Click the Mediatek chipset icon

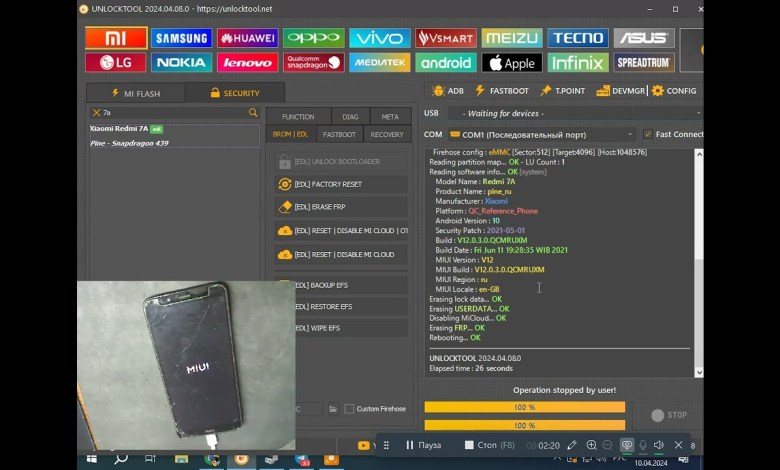click(x=379, y=63)
